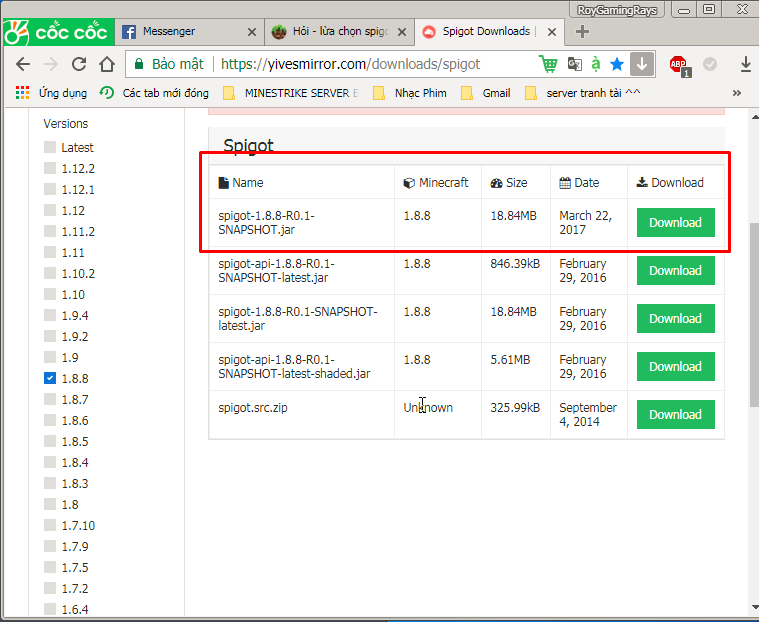The width and height of the screenshot is (759, 622).
Task: Bookmark this page with star icon
Action: click(x=617, y=64)
